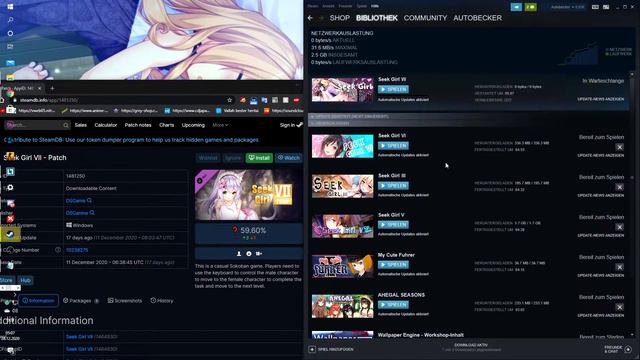Open SteamDB Sales page
640x360 pixels.
point(80,125)
